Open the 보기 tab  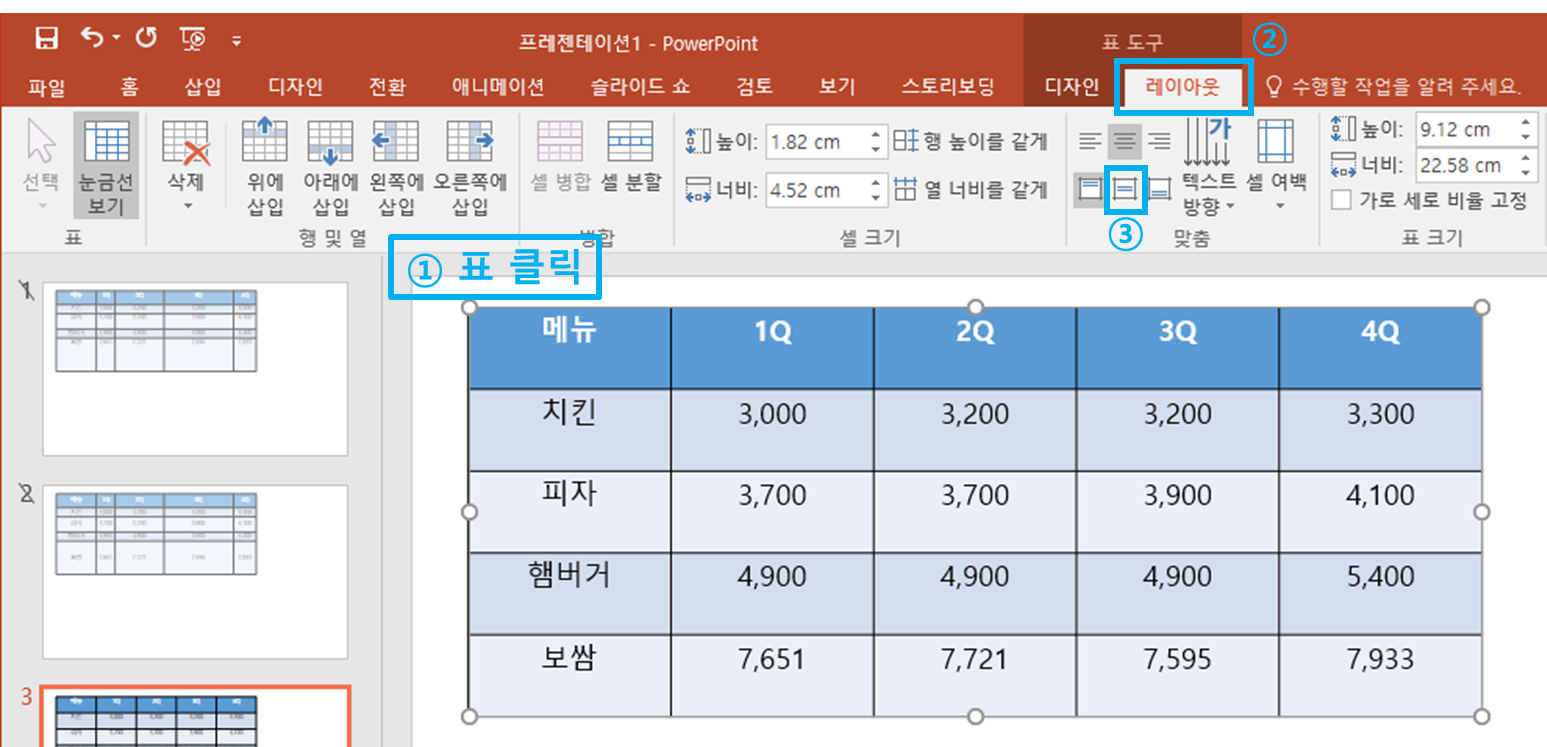836,87
